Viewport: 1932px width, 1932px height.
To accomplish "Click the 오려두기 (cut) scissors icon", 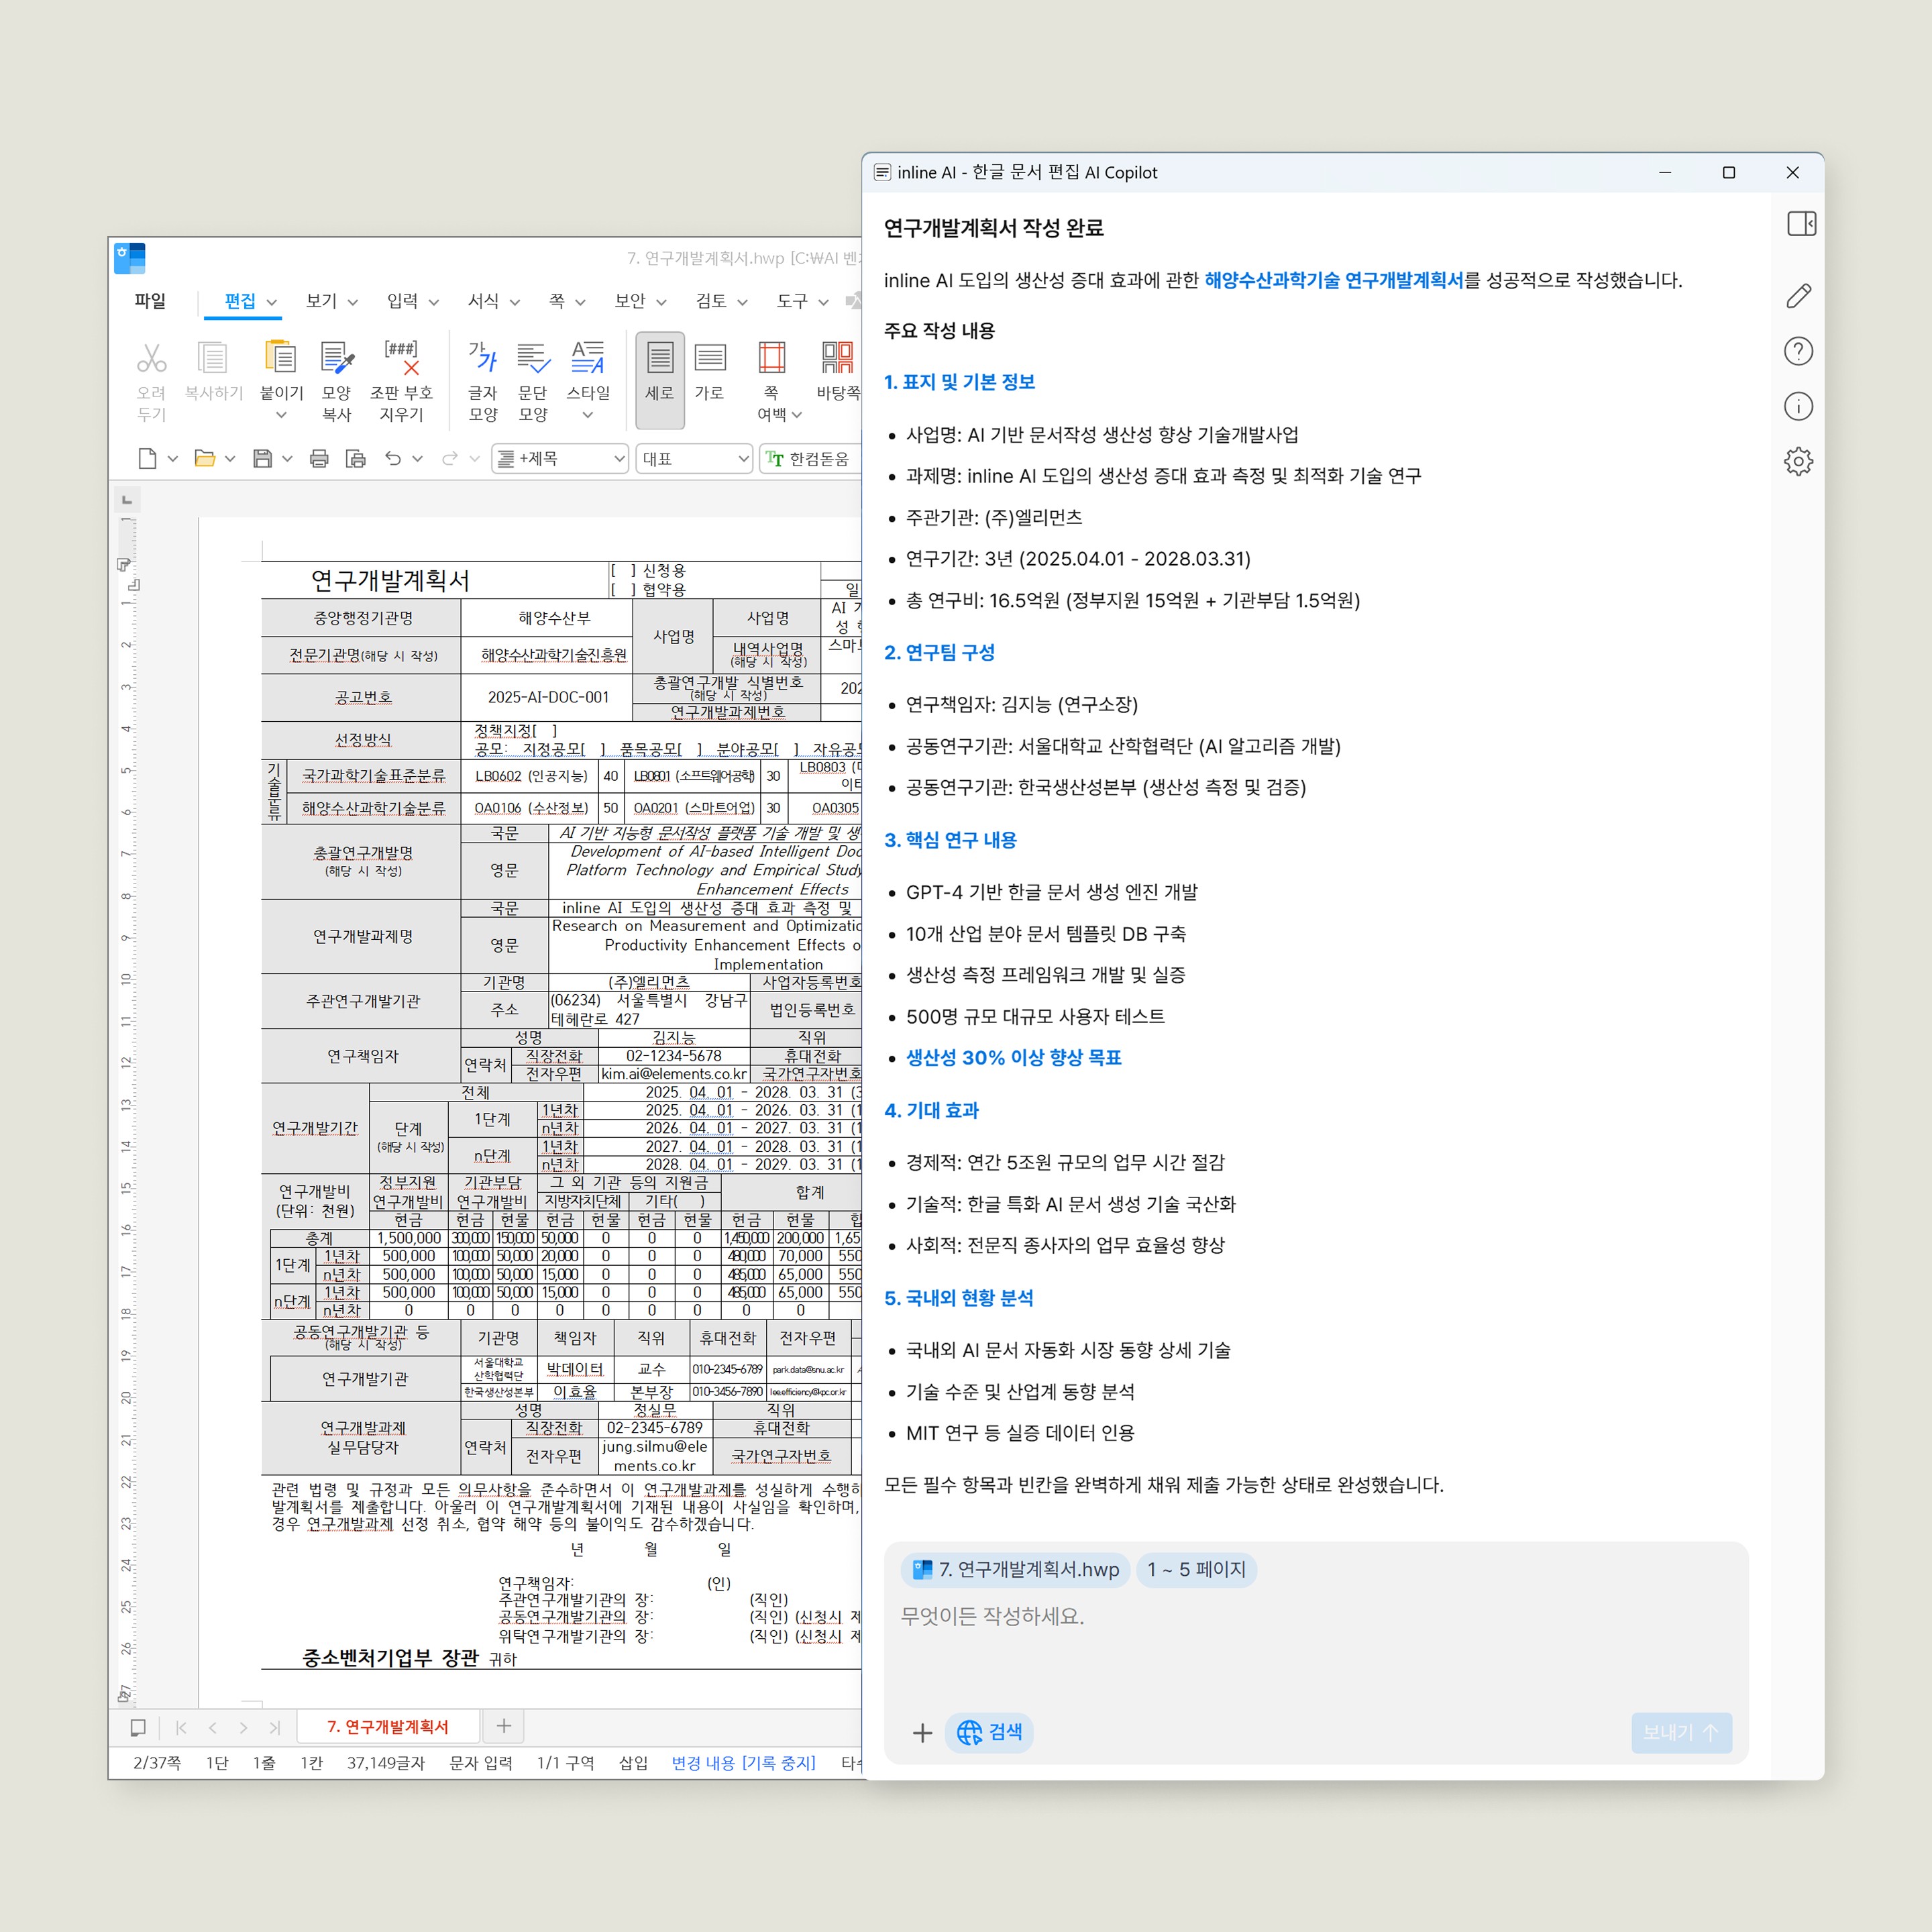I will click(151, 357).
